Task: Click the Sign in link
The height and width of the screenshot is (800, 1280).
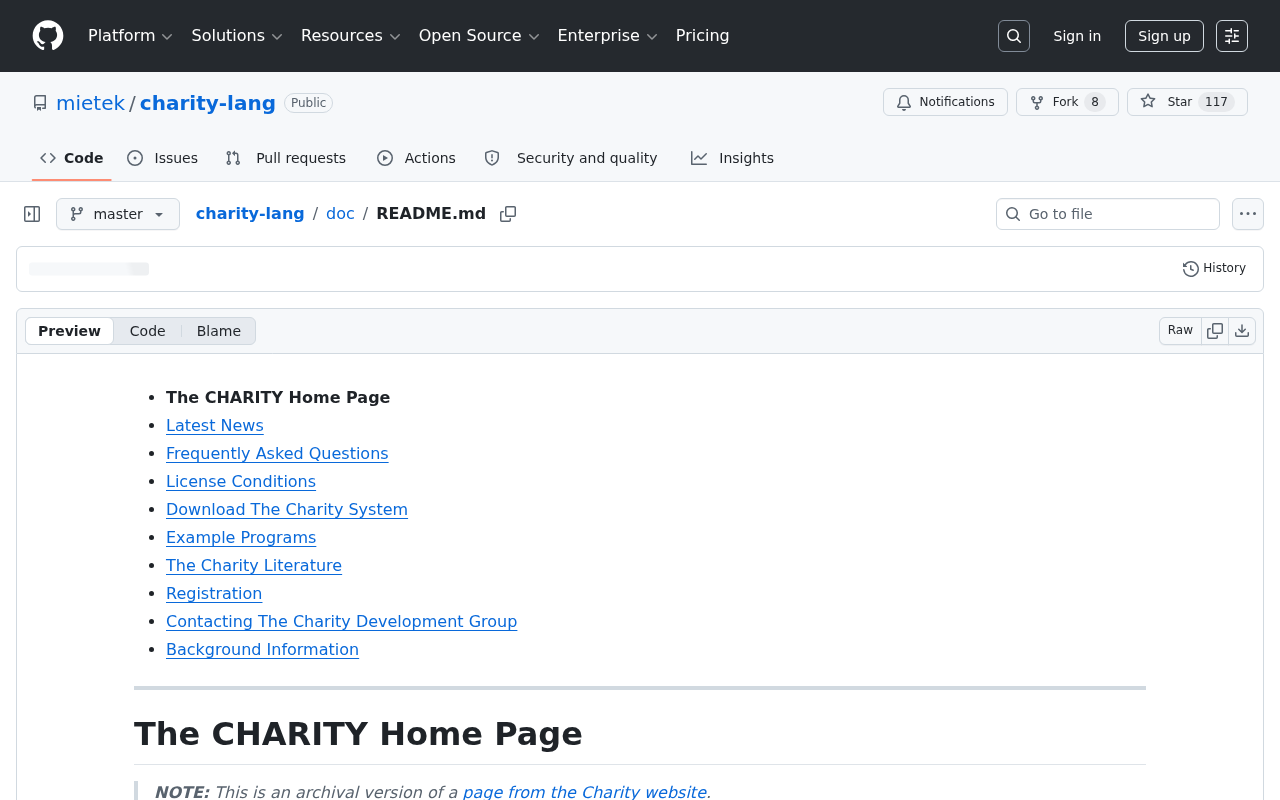Action: [1077, 36]
